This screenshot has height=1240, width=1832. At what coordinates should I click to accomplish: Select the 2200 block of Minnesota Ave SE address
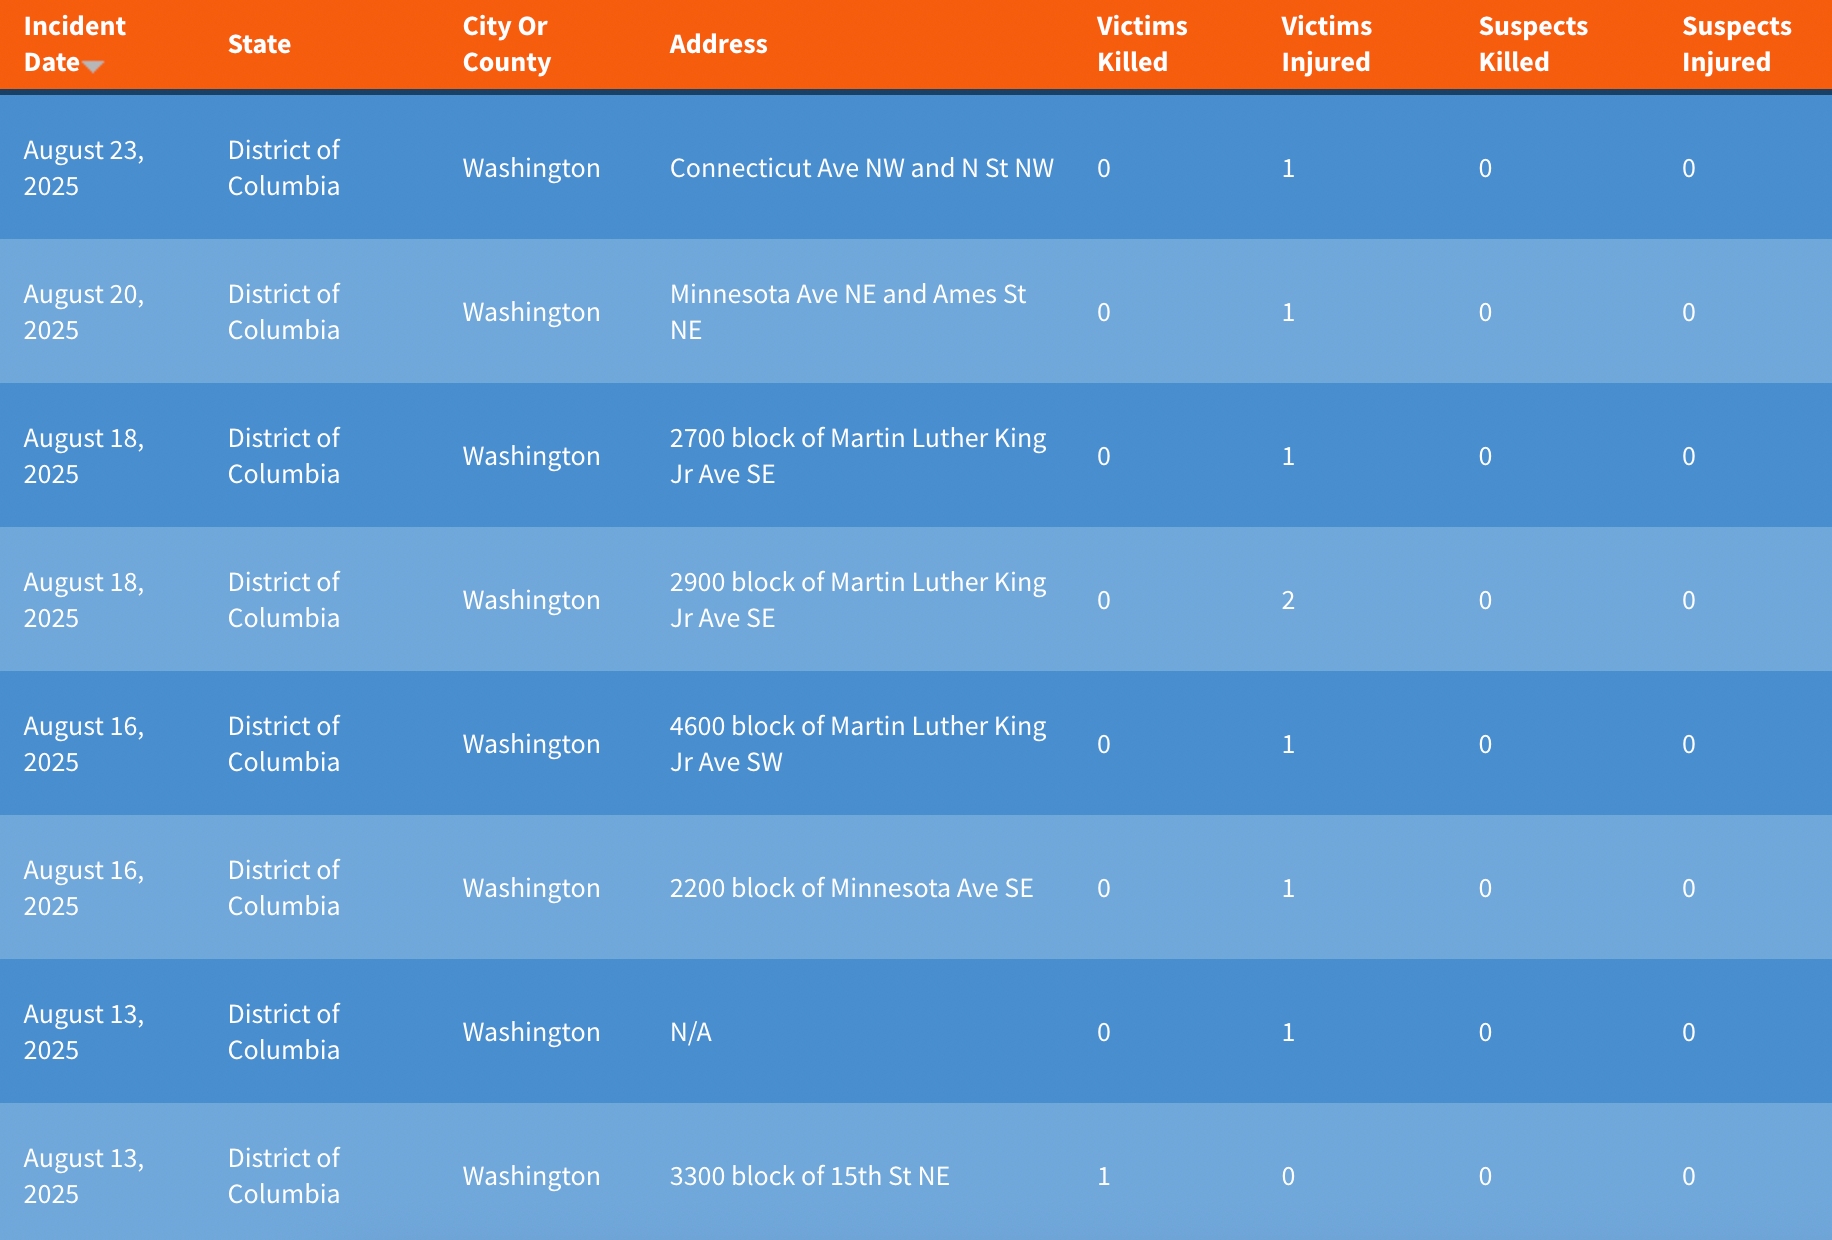coord(851,888)
